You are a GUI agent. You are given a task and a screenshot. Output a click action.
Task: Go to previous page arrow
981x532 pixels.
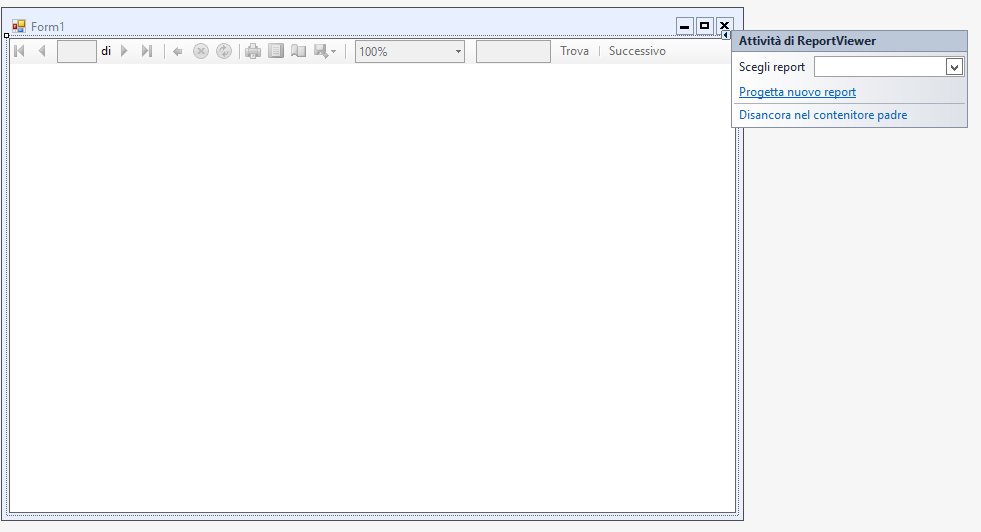click(42, 51)
